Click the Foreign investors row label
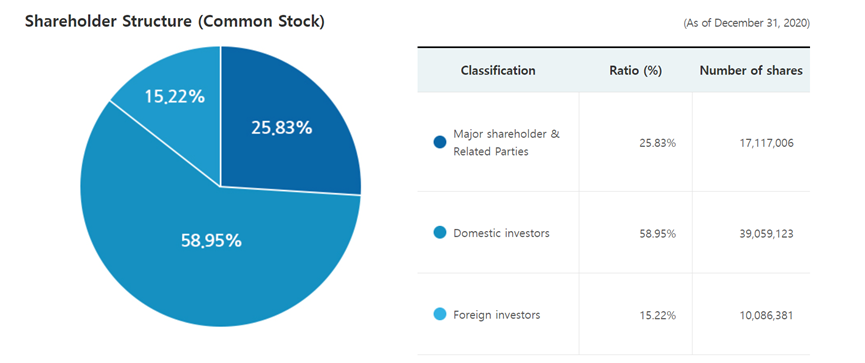 (x=496, y=315)
